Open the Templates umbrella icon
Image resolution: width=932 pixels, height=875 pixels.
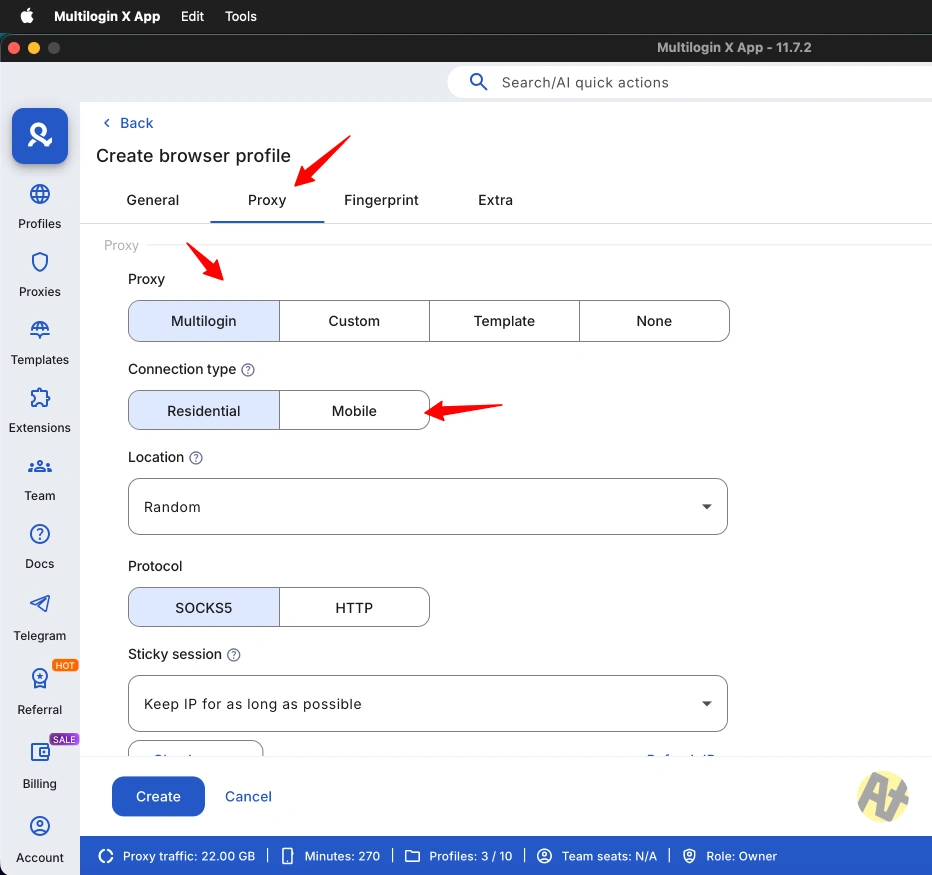tap(40, 330)
